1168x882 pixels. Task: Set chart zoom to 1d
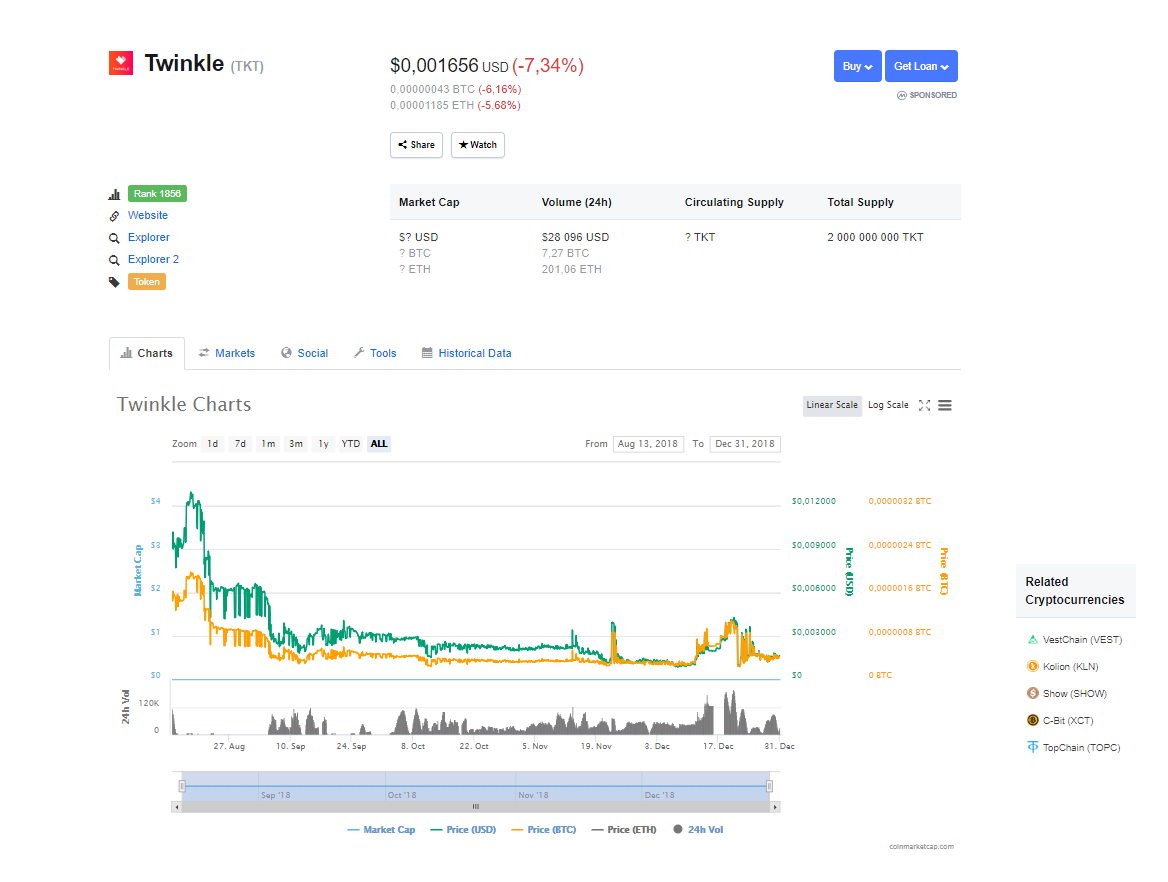click(213, 444)
